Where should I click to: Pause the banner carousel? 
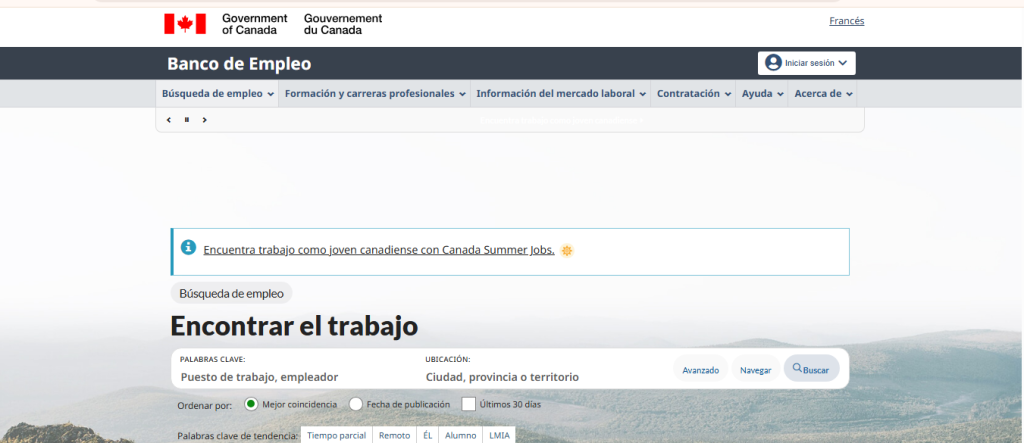[187, 120]
